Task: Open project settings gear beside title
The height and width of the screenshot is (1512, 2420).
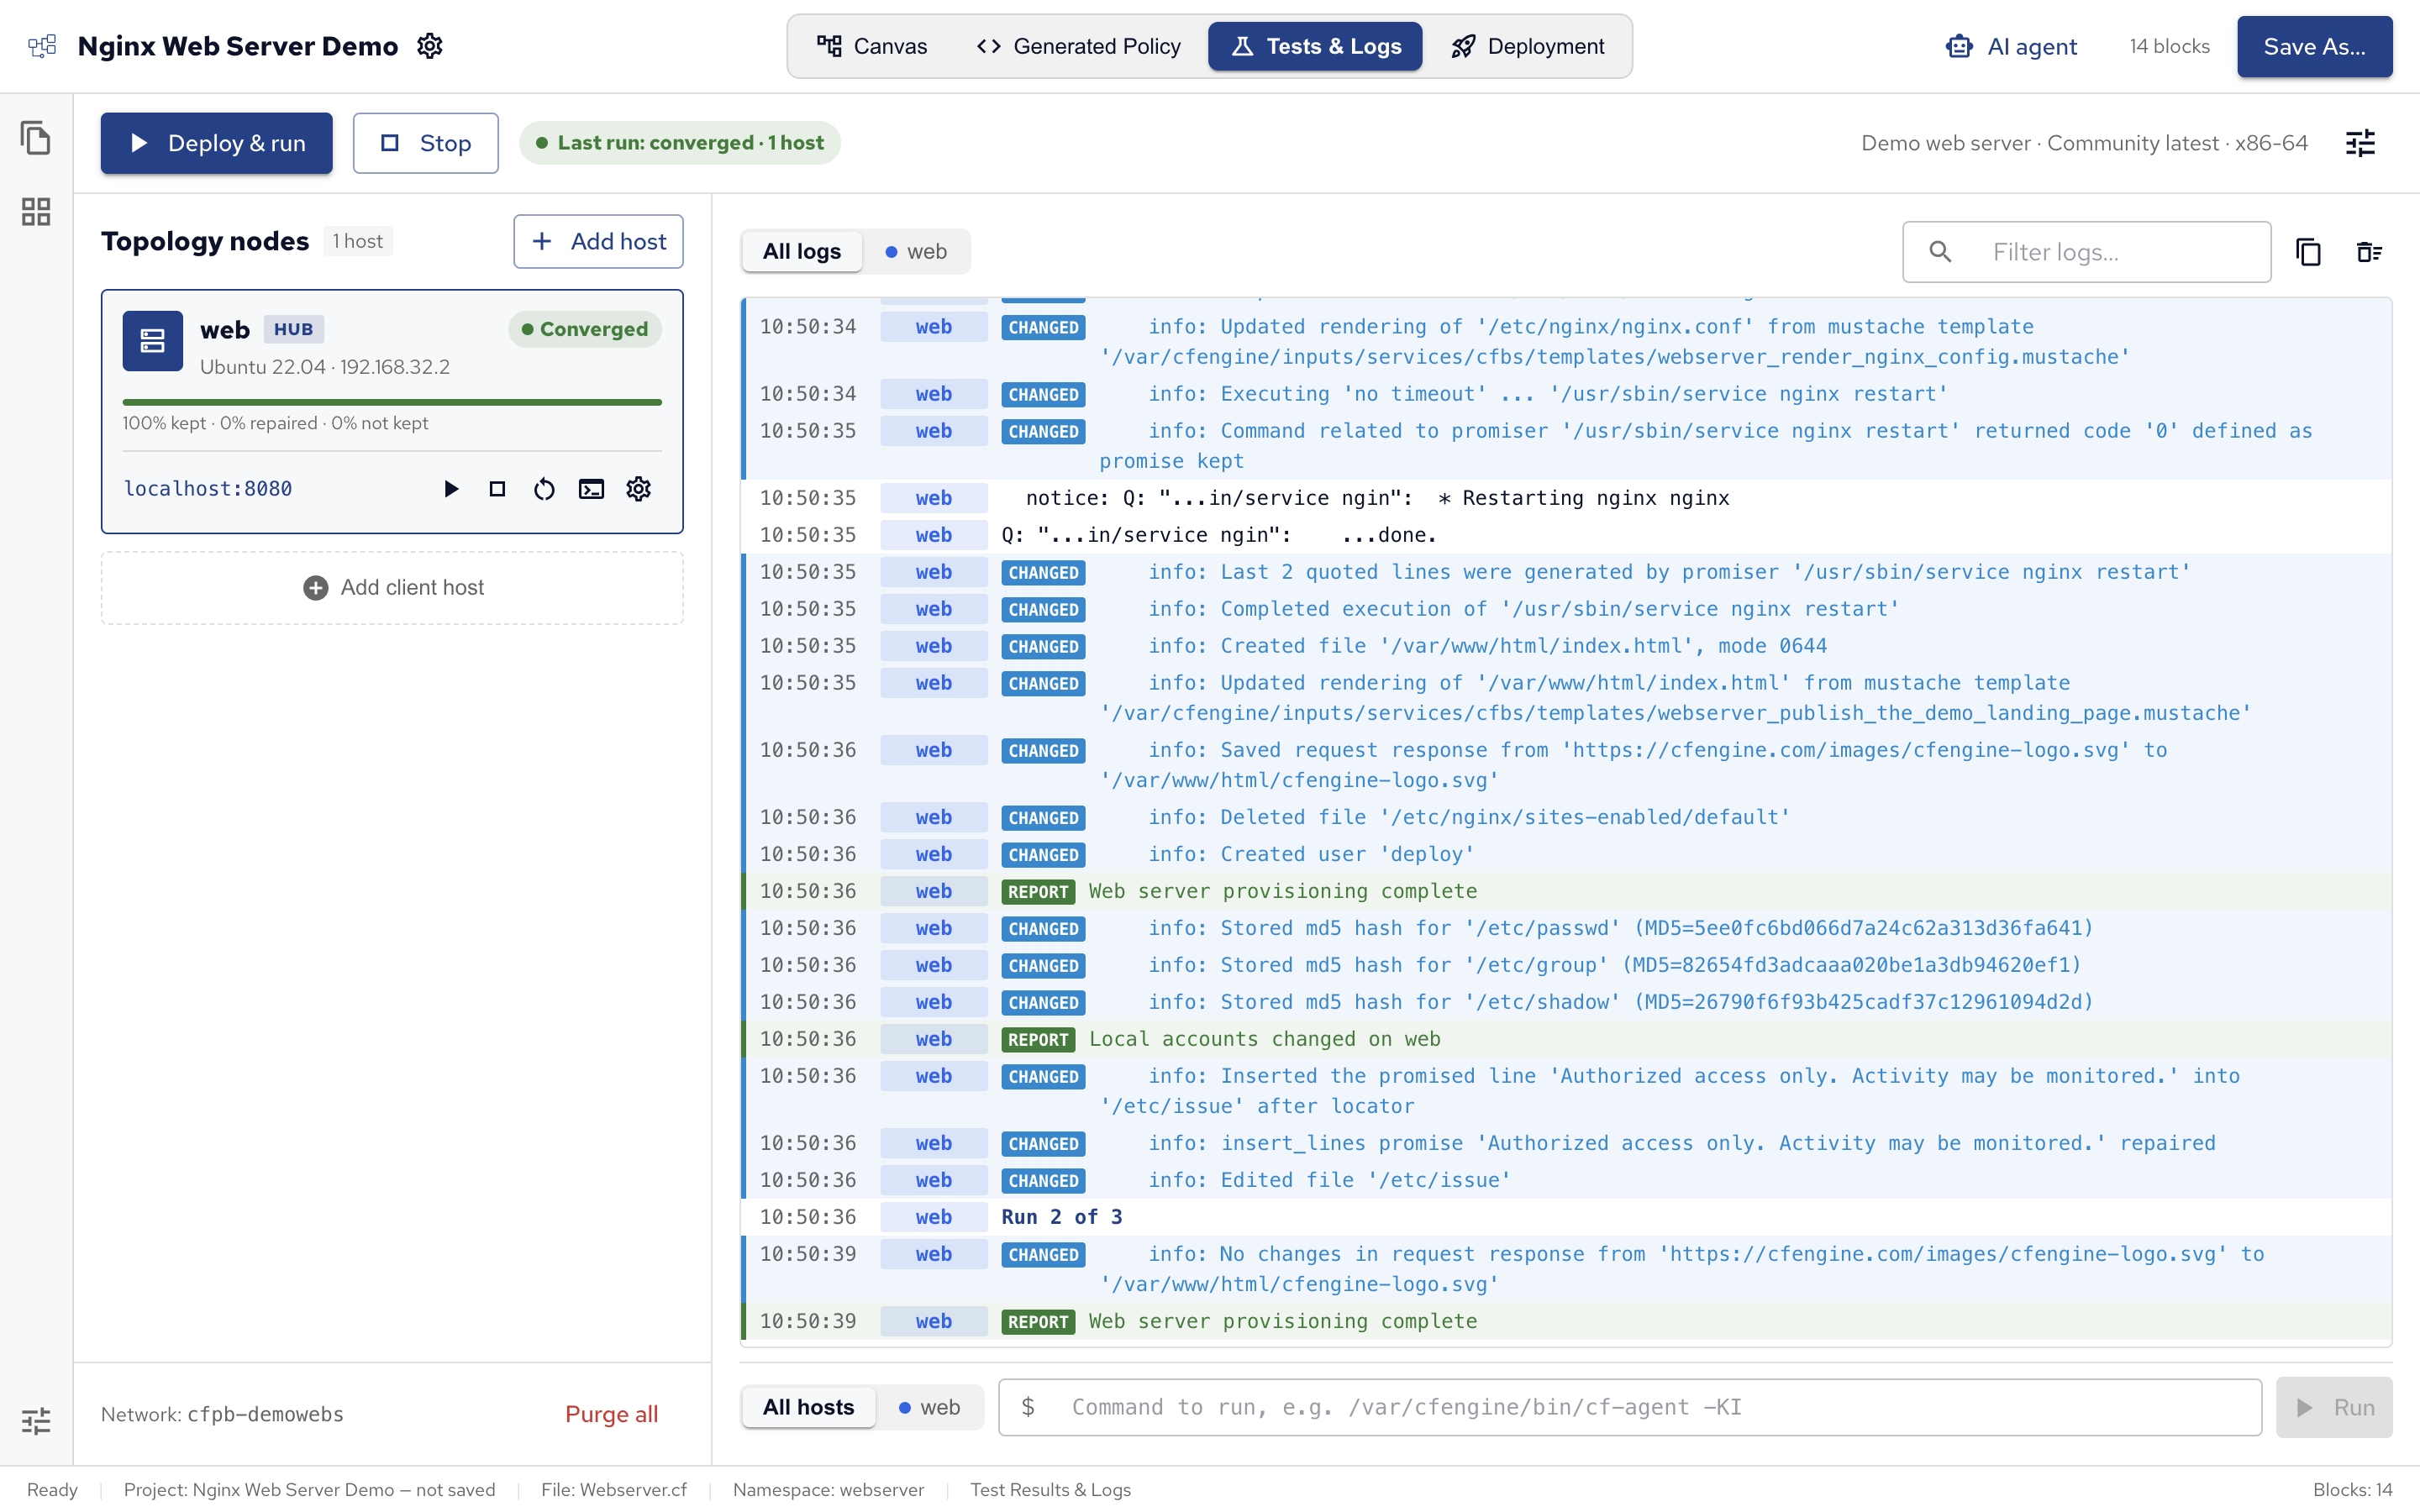Action: click(x=430, y=46)
